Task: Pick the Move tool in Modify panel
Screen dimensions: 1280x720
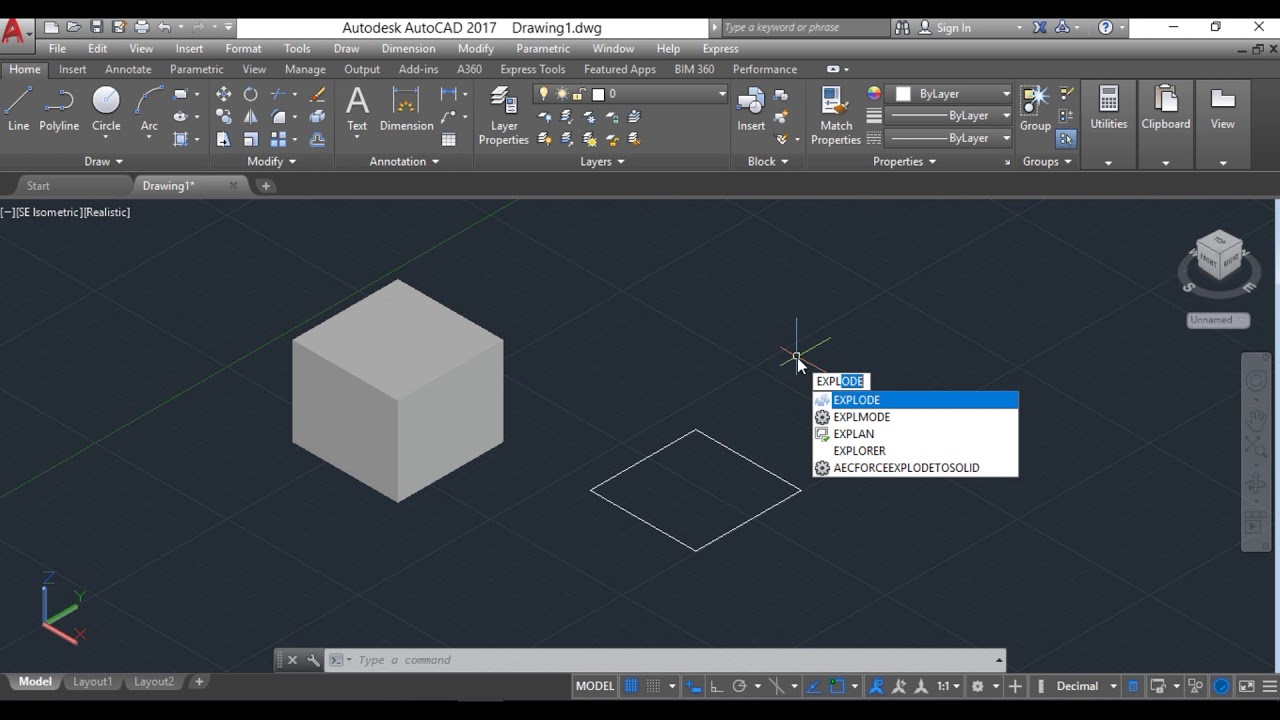Action: (x=223, y=94)
